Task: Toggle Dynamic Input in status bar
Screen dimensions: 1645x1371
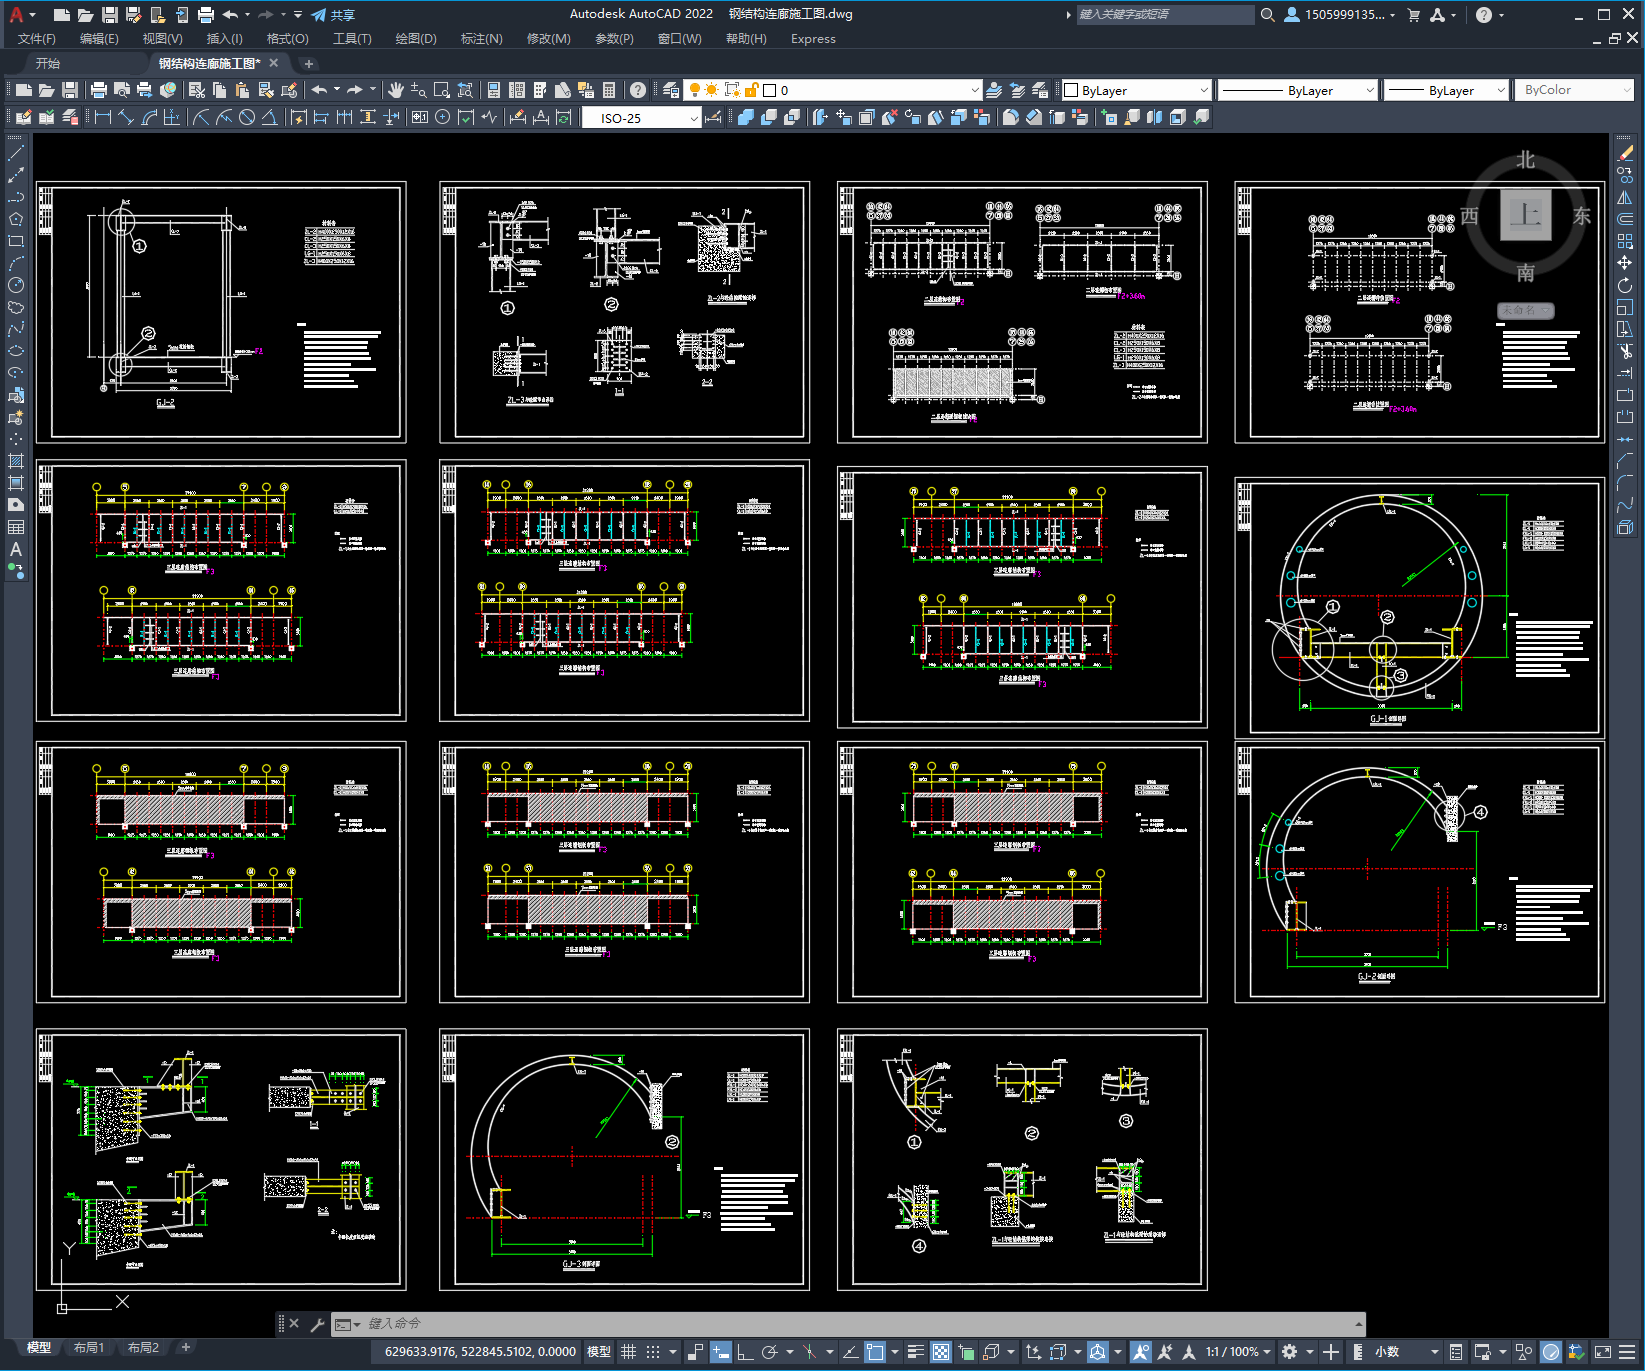Action: click(x=721, y=1352)
